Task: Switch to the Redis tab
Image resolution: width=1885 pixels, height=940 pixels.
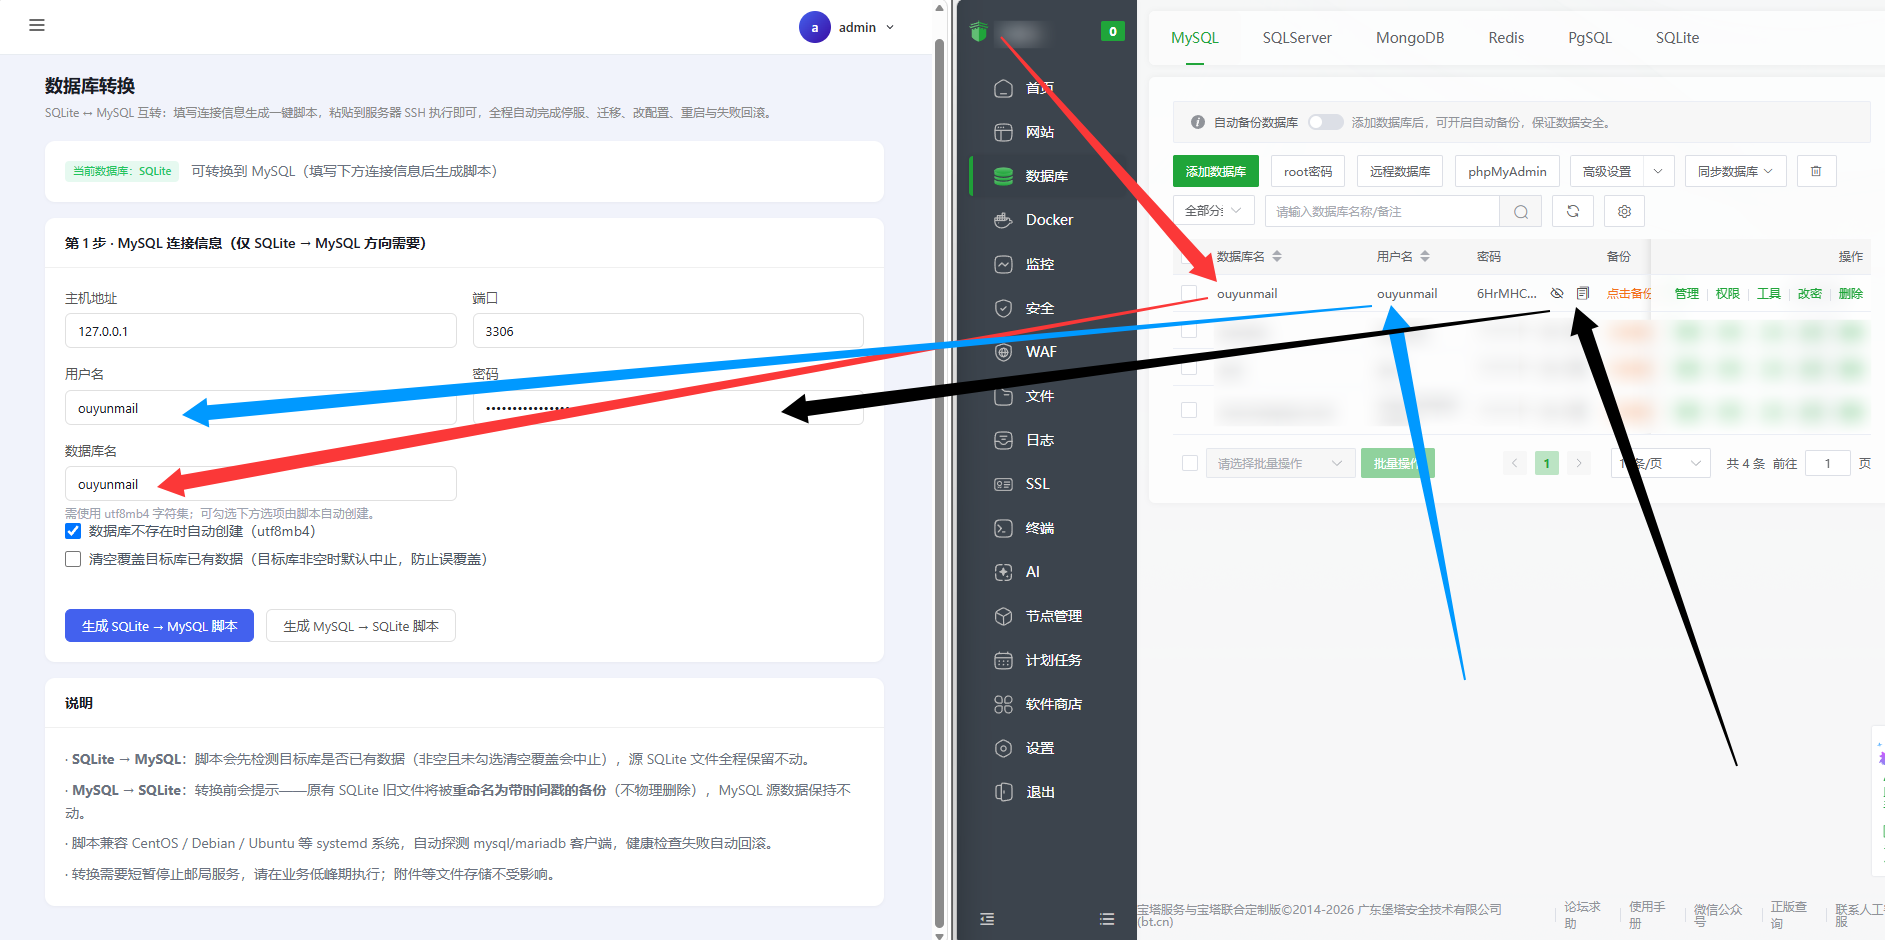Action: click(1506, 38)
